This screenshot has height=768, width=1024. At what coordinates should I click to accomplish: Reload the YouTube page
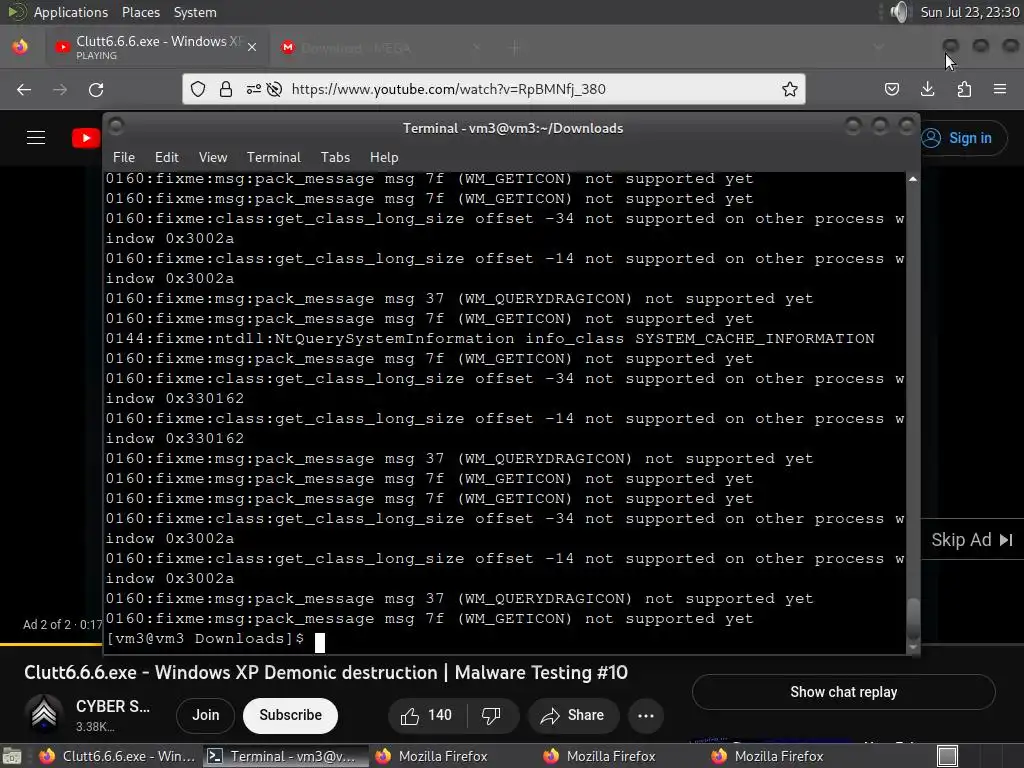pyautogui.click(x=96, y=89)
